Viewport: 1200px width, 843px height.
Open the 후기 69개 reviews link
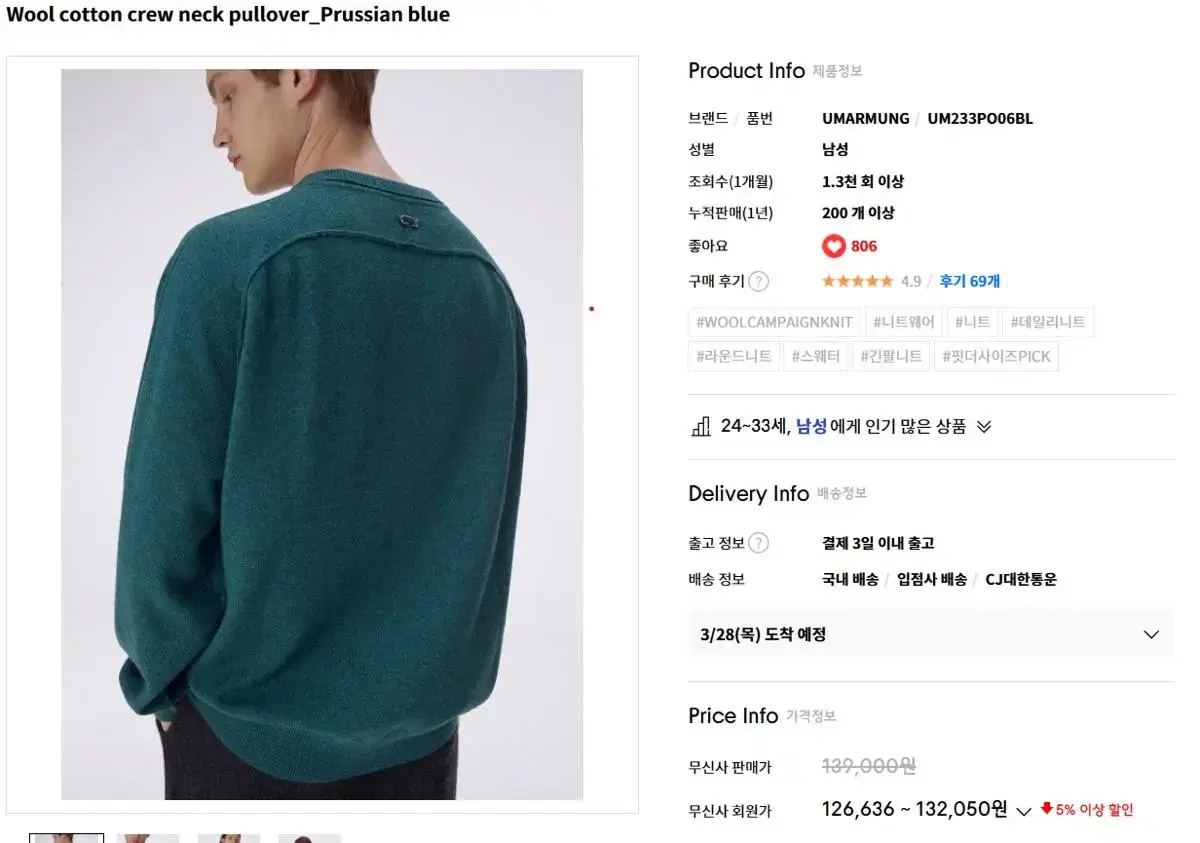click(969, 281)
